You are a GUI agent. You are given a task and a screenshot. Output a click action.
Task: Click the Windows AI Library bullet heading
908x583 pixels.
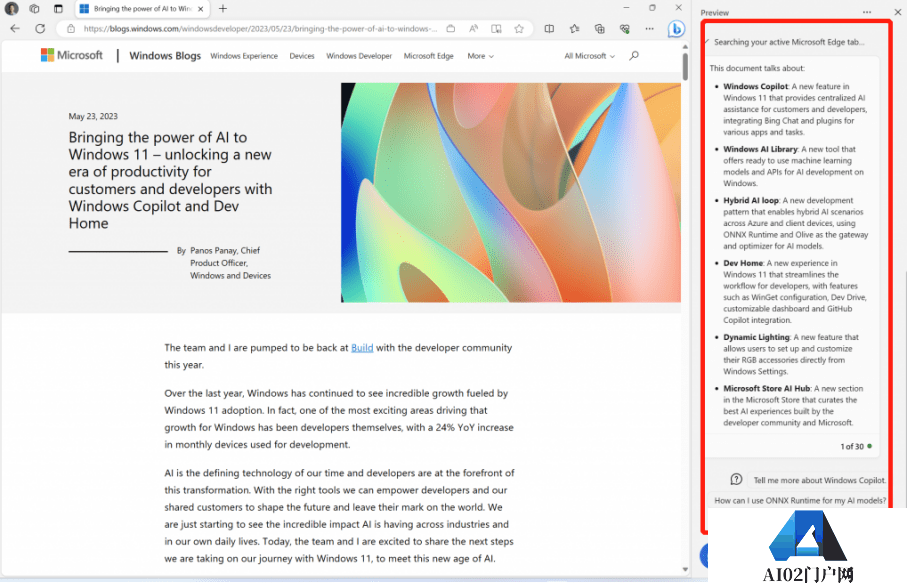click(760, 149)
